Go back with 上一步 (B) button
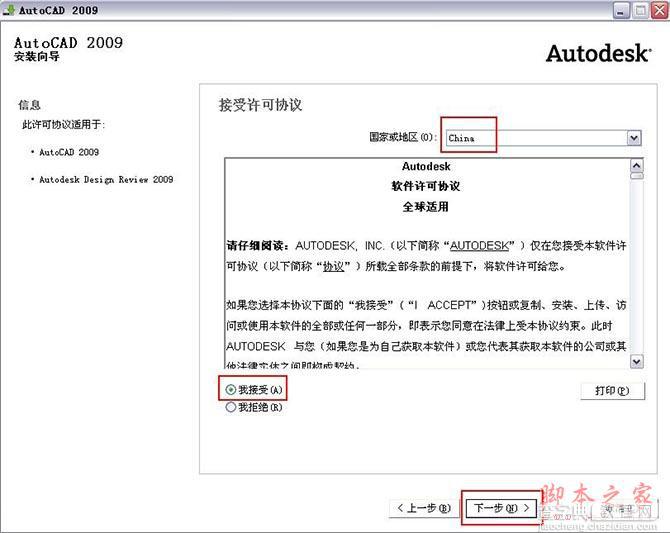This screenshot has height=533, width=670. click(x=424, y=508)
